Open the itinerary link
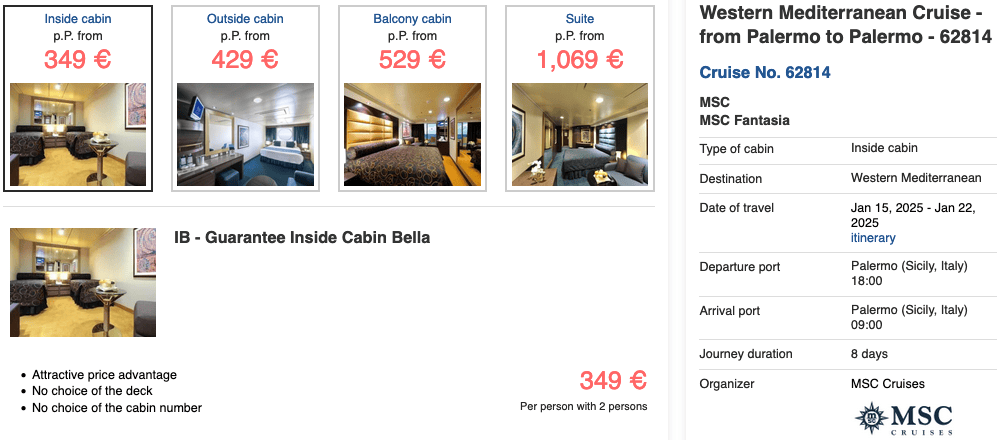Screen dimensions: 997x440 873,238
